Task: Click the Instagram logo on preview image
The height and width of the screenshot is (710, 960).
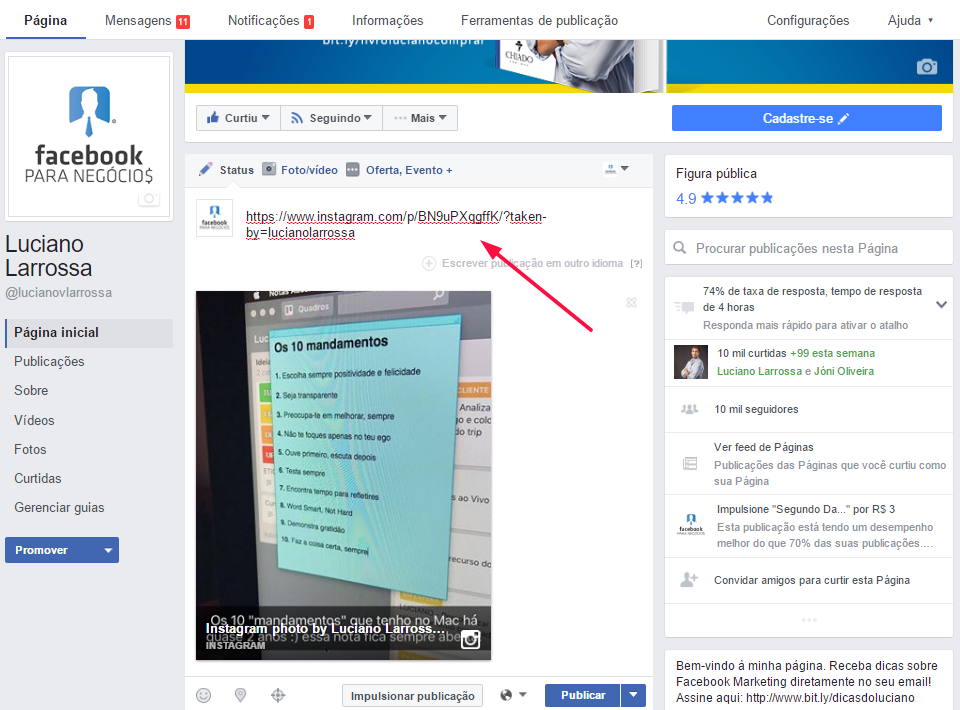Action: click(470, 640)
